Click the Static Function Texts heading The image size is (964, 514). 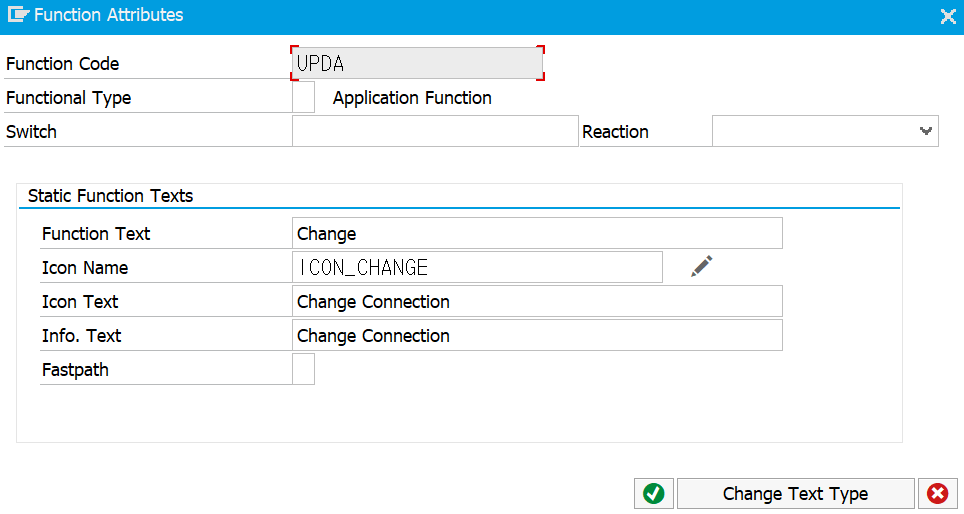pos(111,196)
